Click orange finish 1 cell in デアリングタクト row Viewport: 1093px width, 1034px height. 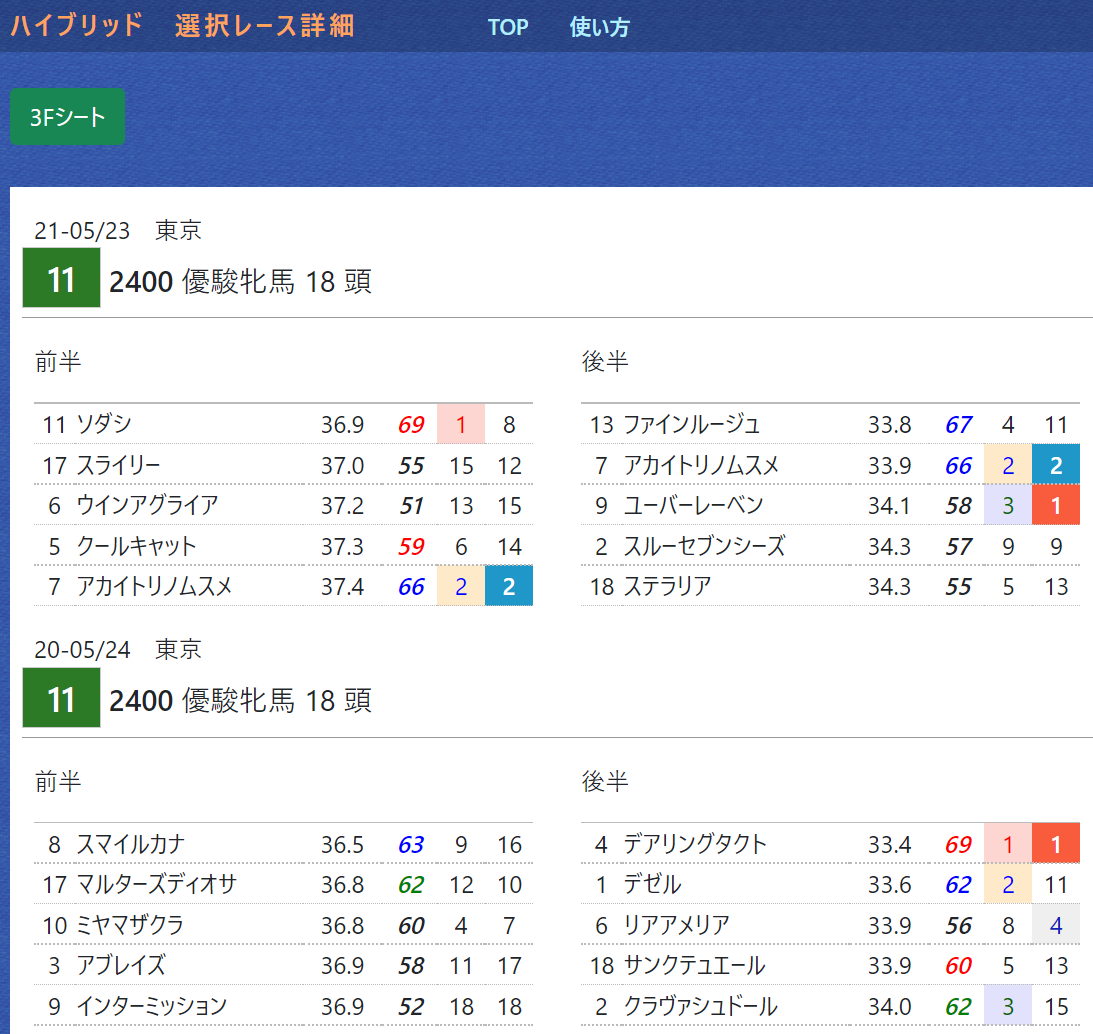click(1056, 844)
